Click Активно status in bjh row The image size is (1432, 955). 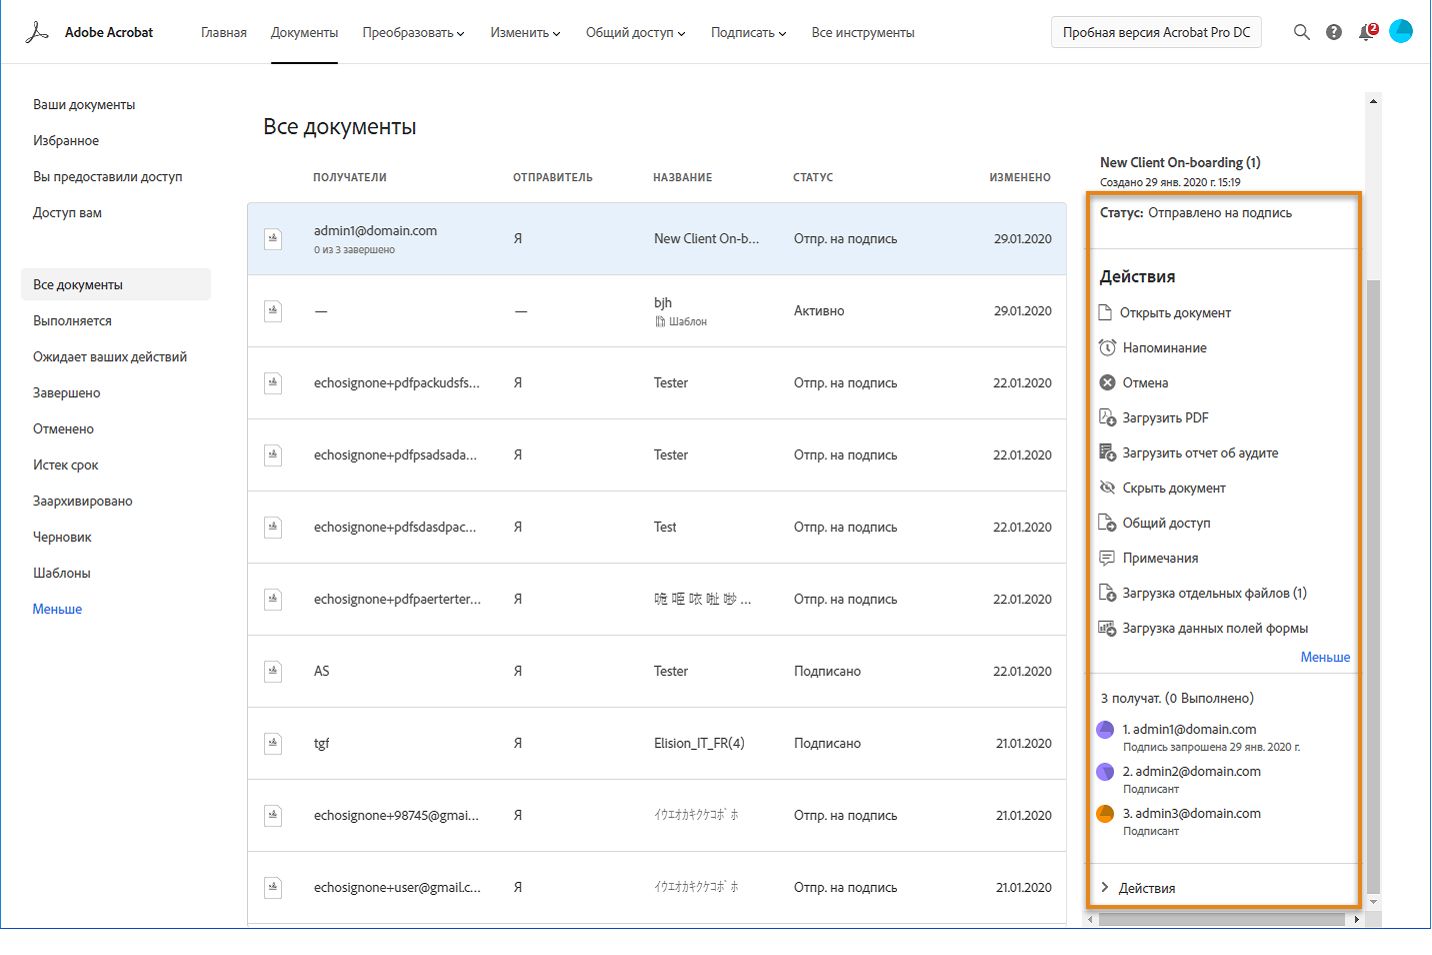pyautogui.click(x=819, y=311)
